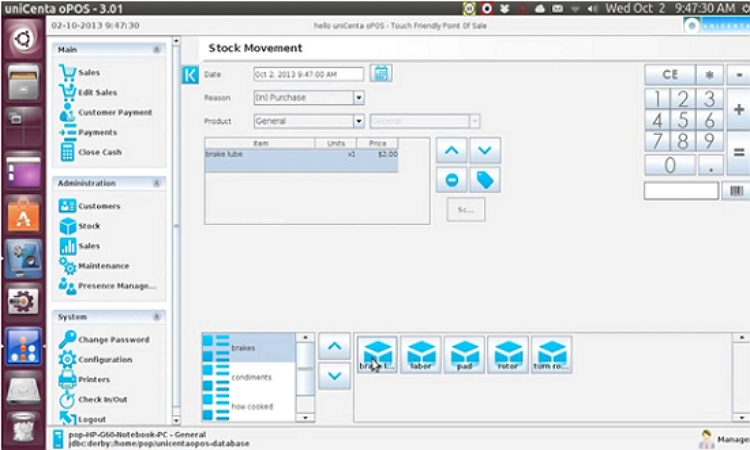Page category list up
The image size is (750, 450).
click(334, 346)
